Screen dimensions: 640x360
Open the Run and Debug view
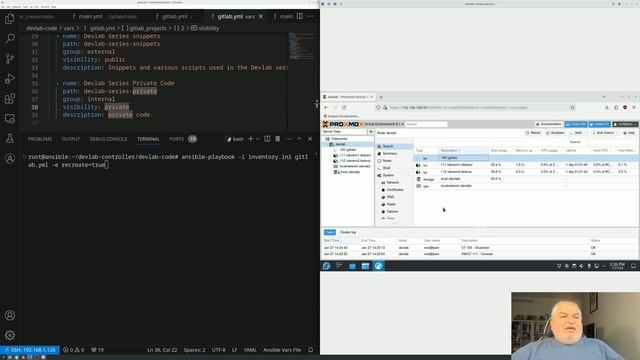(10, 78)
